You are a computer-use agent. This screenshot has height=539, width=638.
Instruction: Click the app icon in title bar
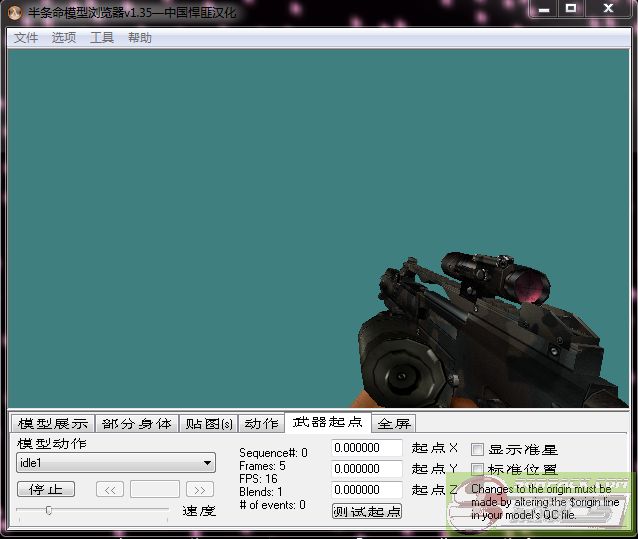click(x=15, y=12)
